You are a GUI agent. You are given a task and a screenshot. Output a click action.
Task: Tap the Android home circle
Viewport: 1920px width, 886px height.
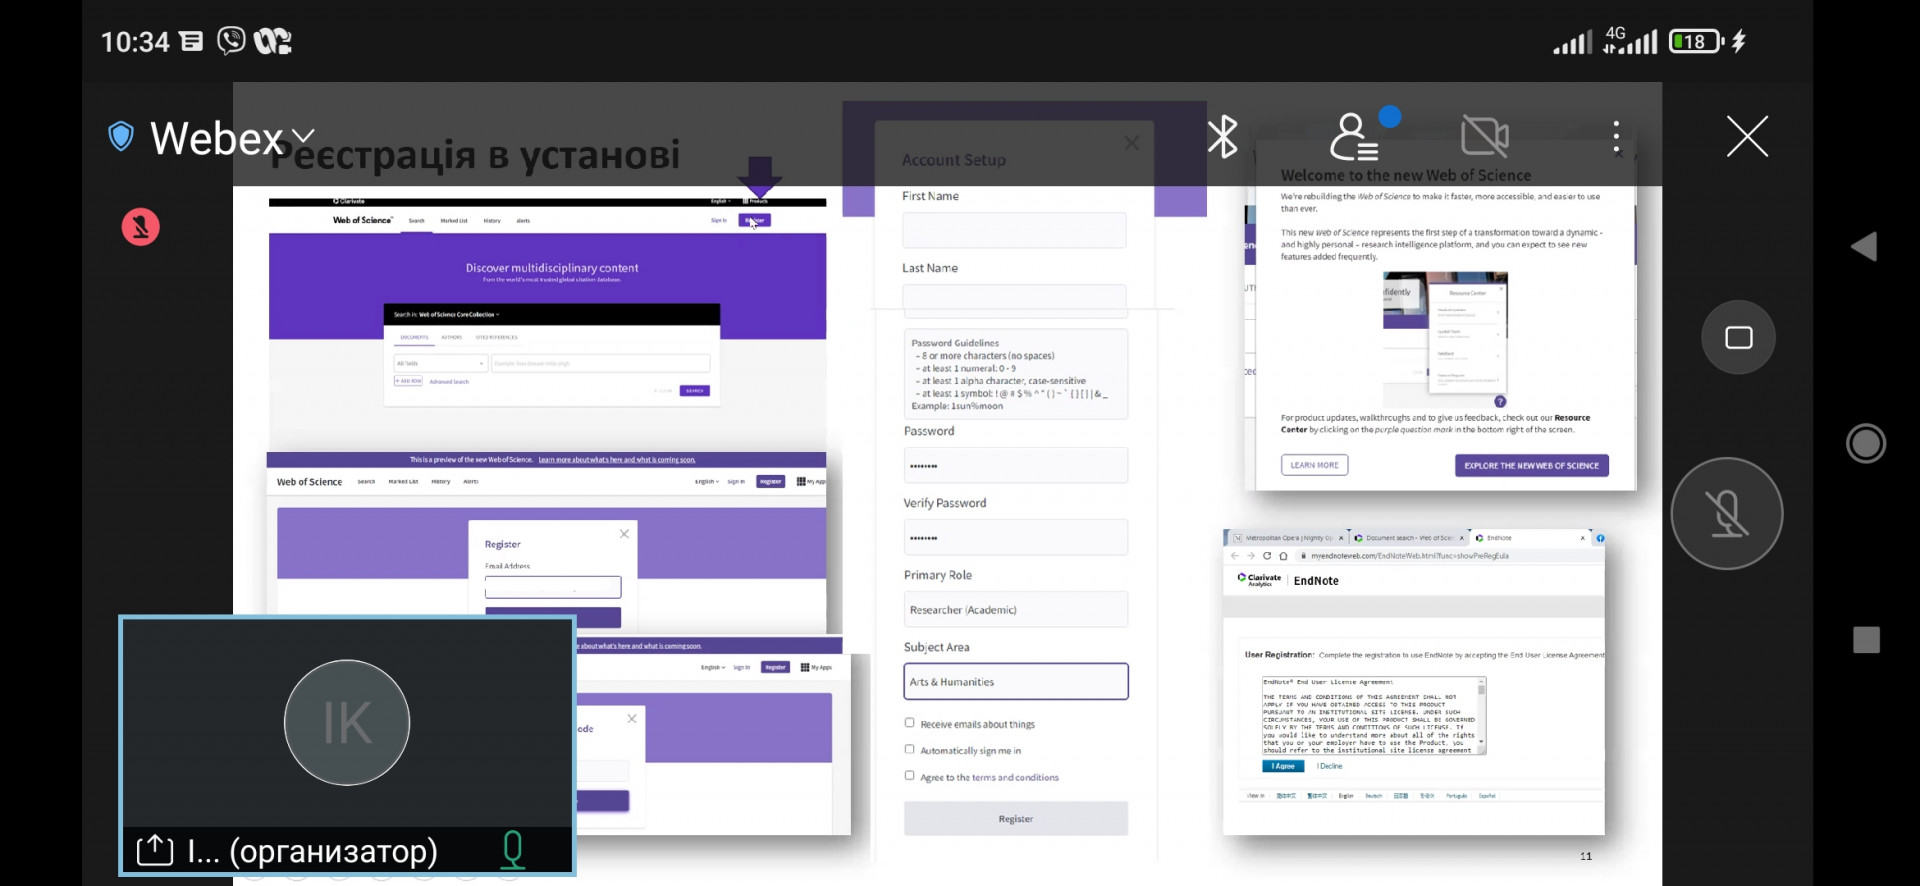1866,443
